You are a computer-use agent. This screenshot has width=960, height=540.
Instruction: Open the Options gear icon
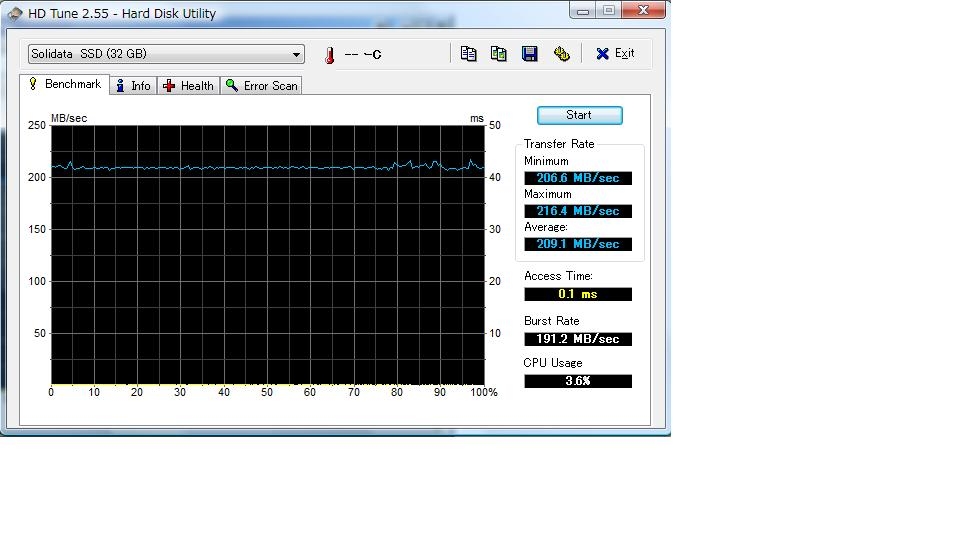click(562, 54)
